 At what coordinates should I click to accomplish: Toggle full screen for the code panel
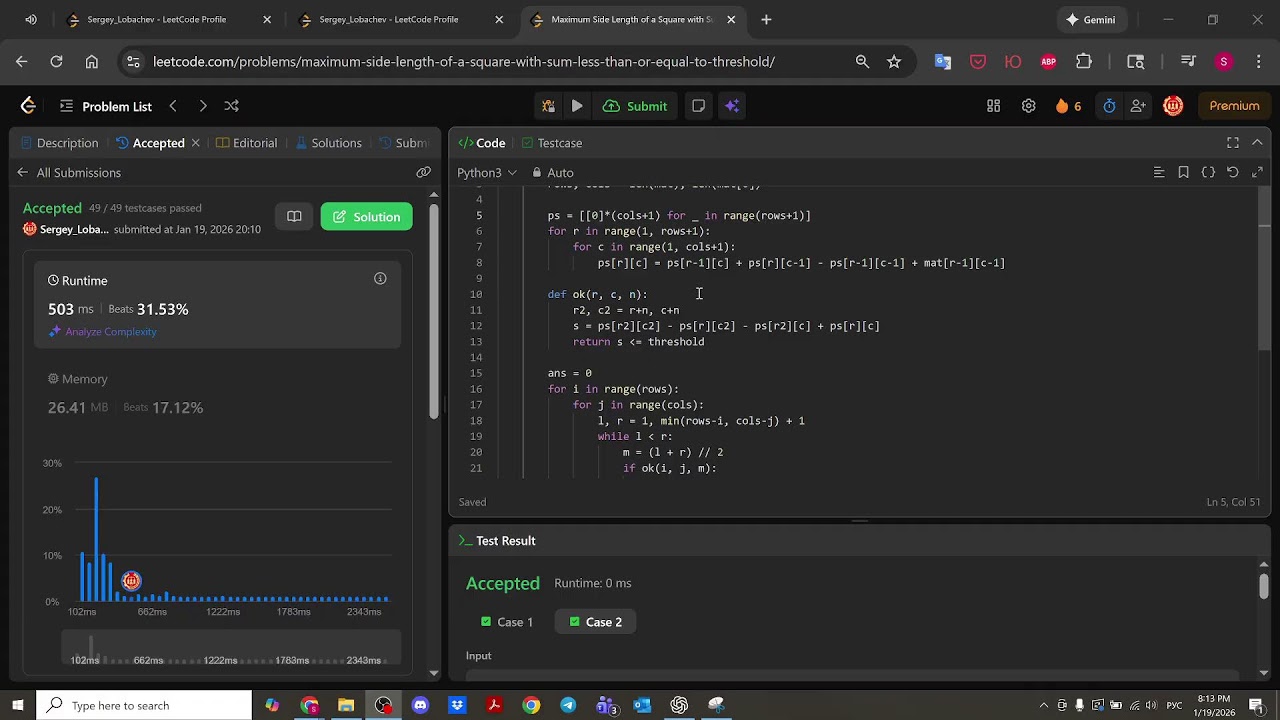(1233, 143)
